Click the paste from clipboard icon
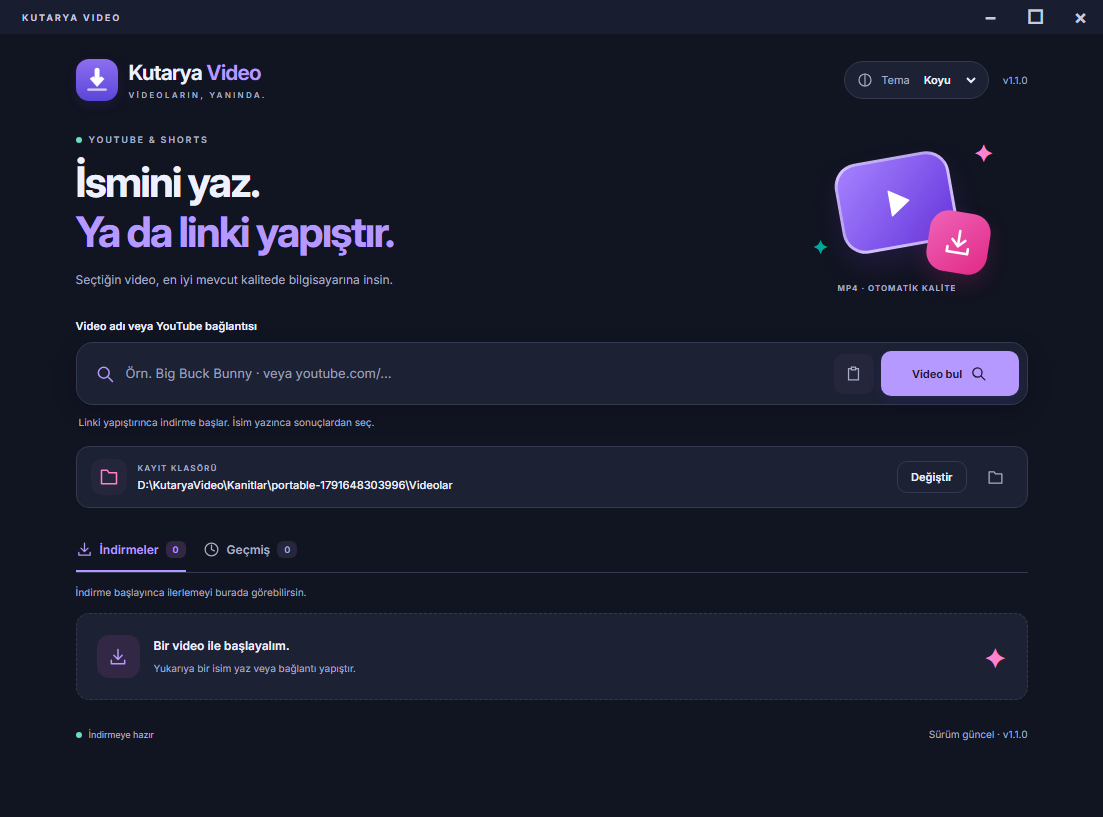Screen dimensions: 1103x817 point(853,374)
